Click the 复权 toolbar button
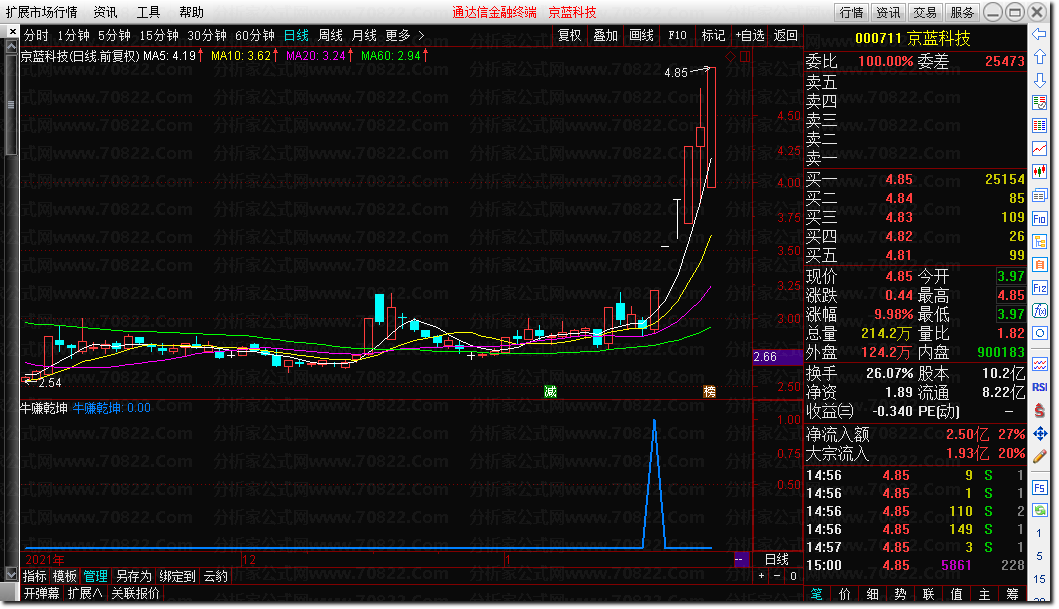This screenshot has height=609, width=1059. click(569, 36)
